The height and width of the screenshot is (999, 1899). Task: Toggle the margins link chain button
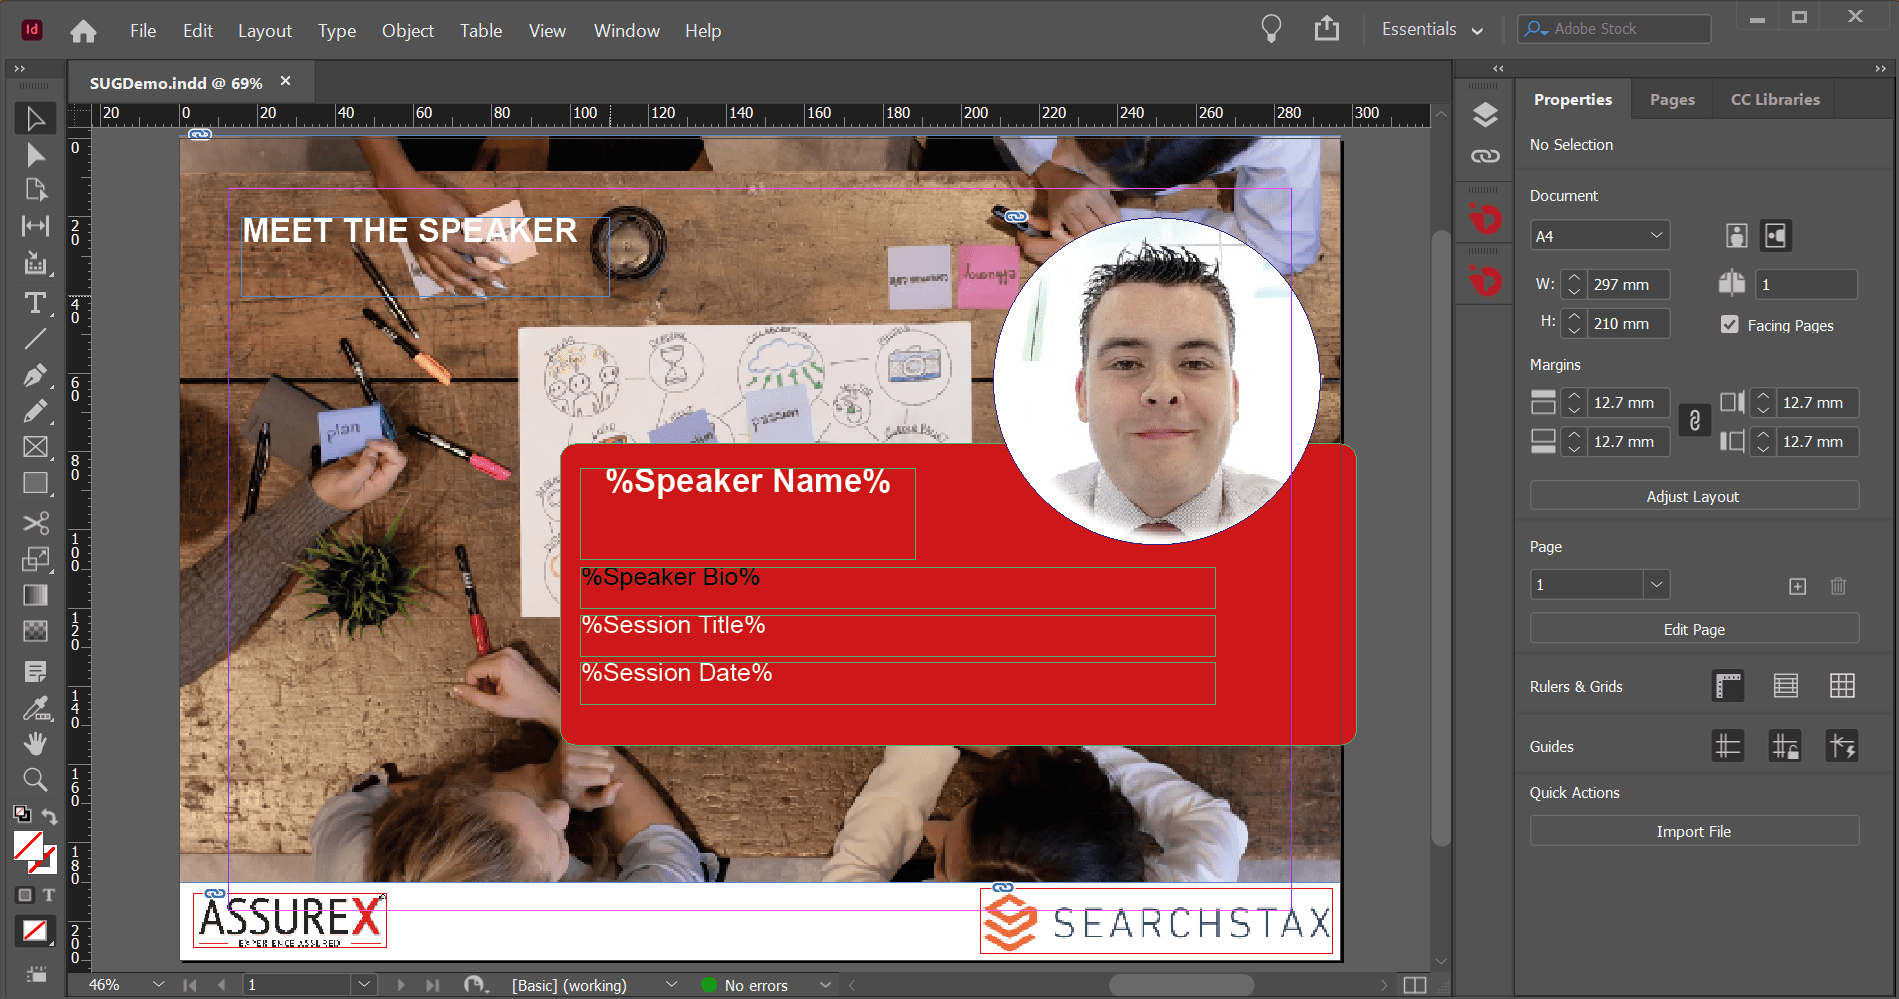click(1694, 421)
